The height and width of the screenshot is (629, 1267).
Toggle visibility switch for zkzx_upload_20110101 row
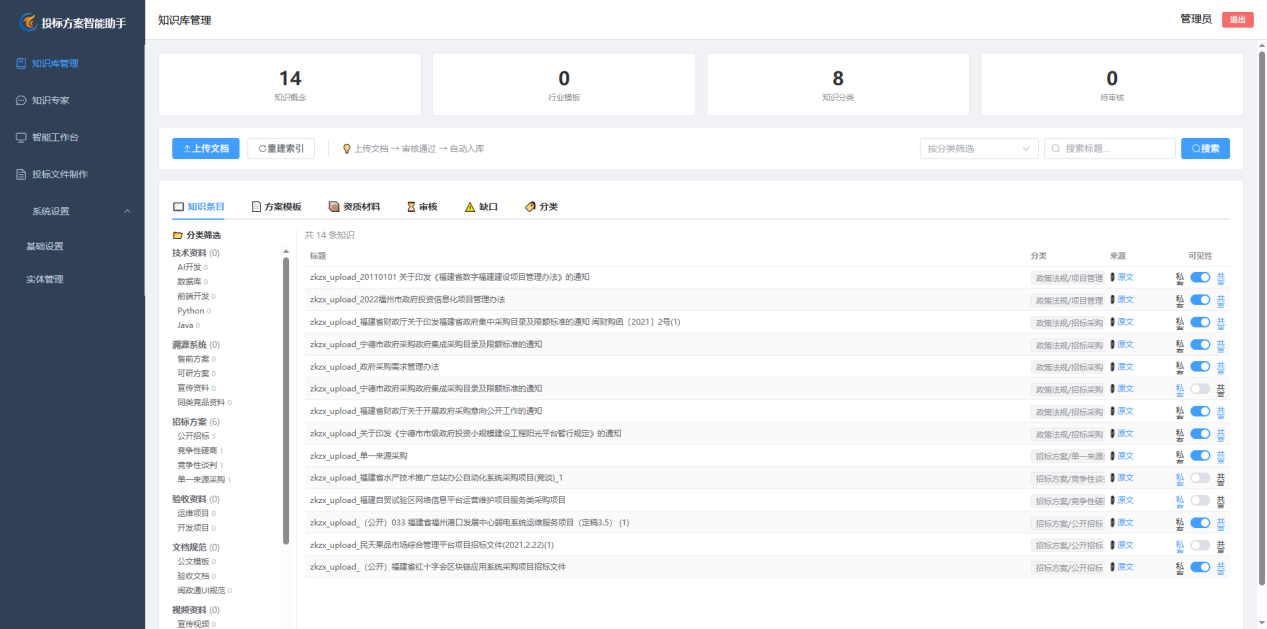1200,277
